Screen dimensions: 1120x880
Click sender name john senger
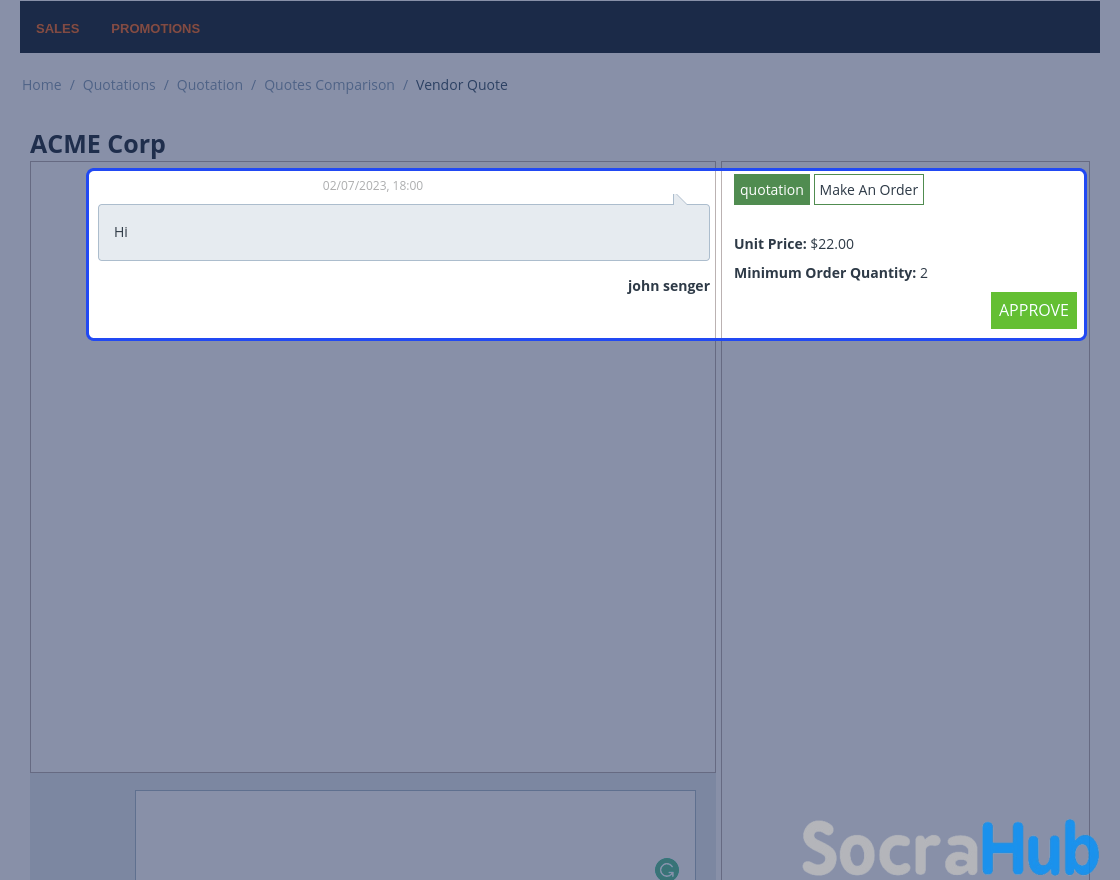click(669, 286)
